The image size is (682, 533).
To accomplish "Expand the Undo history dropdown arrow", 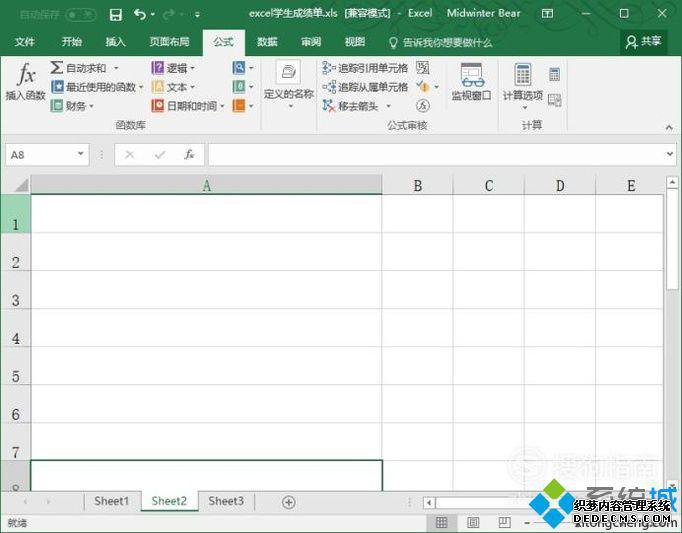I will tap(153, 15).
